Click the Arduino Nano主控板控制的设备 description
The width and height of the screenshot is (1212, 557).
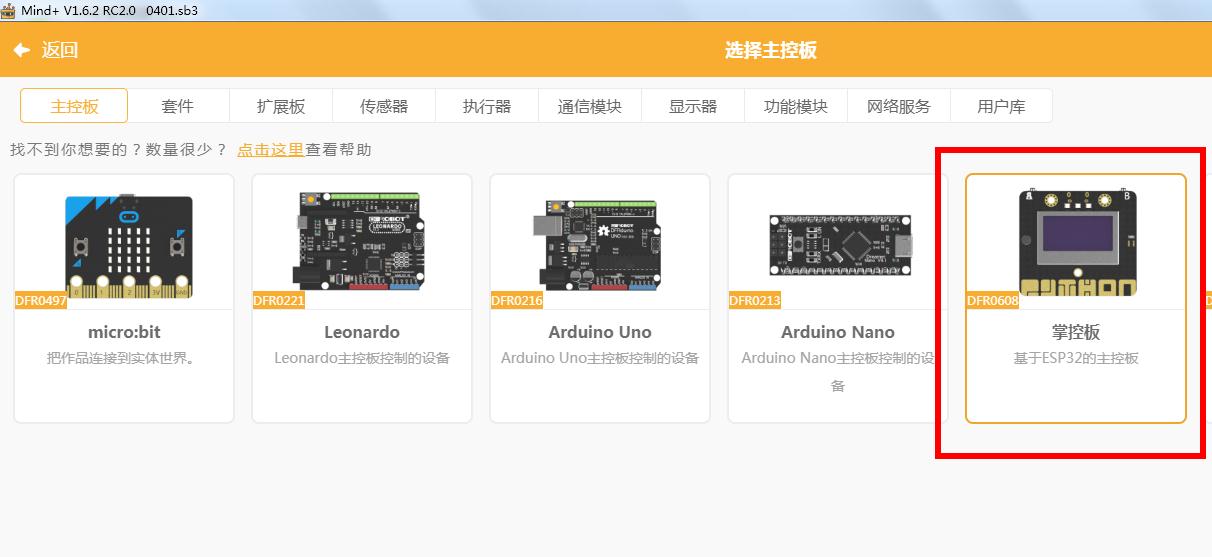[x=838, y=371]
